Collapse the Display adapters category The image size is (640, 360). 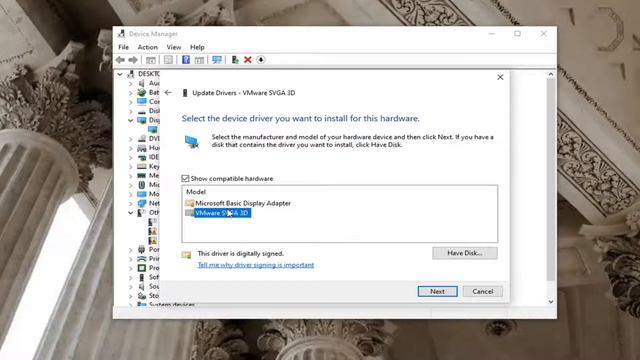[131, 120]
